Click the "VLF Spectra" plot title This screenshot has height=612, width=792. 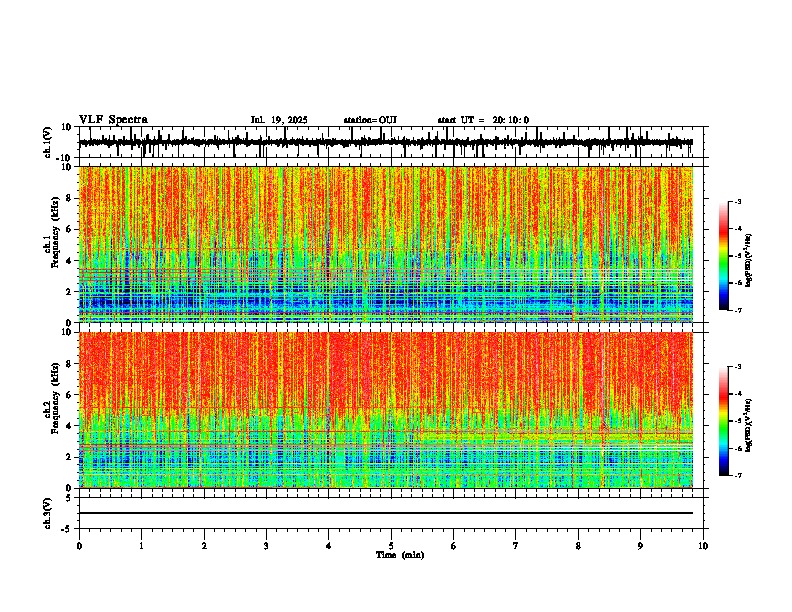pos(113,120)
